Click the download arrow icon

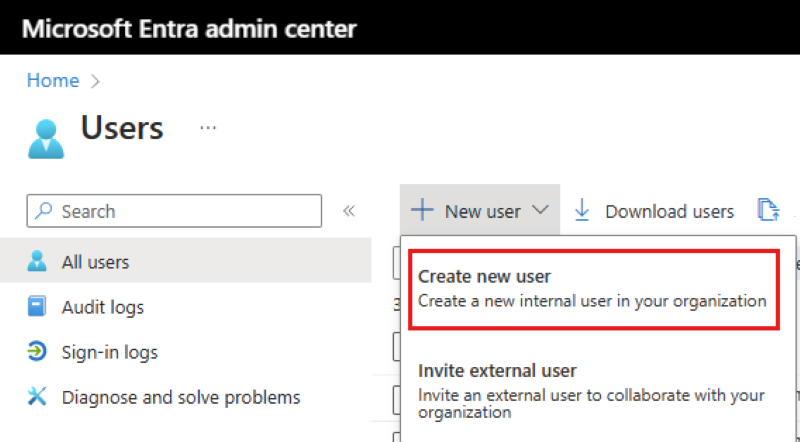tap(582, 210)
